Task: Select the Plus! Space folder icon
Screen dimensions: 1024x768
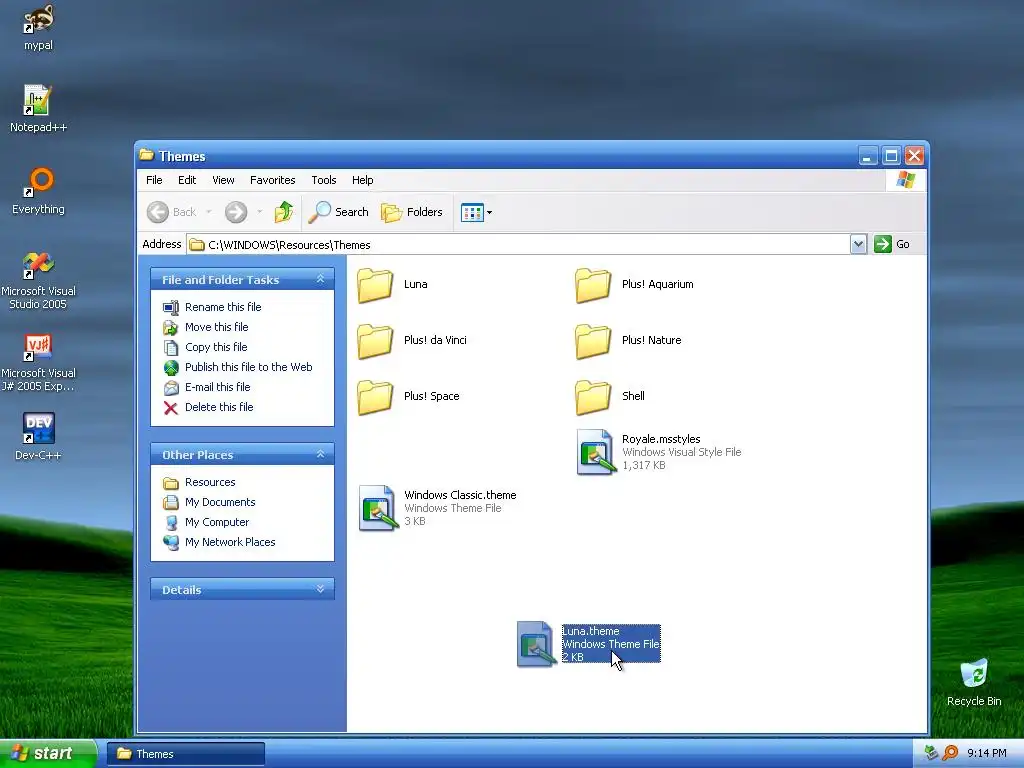Action: [x=375, y=396]
